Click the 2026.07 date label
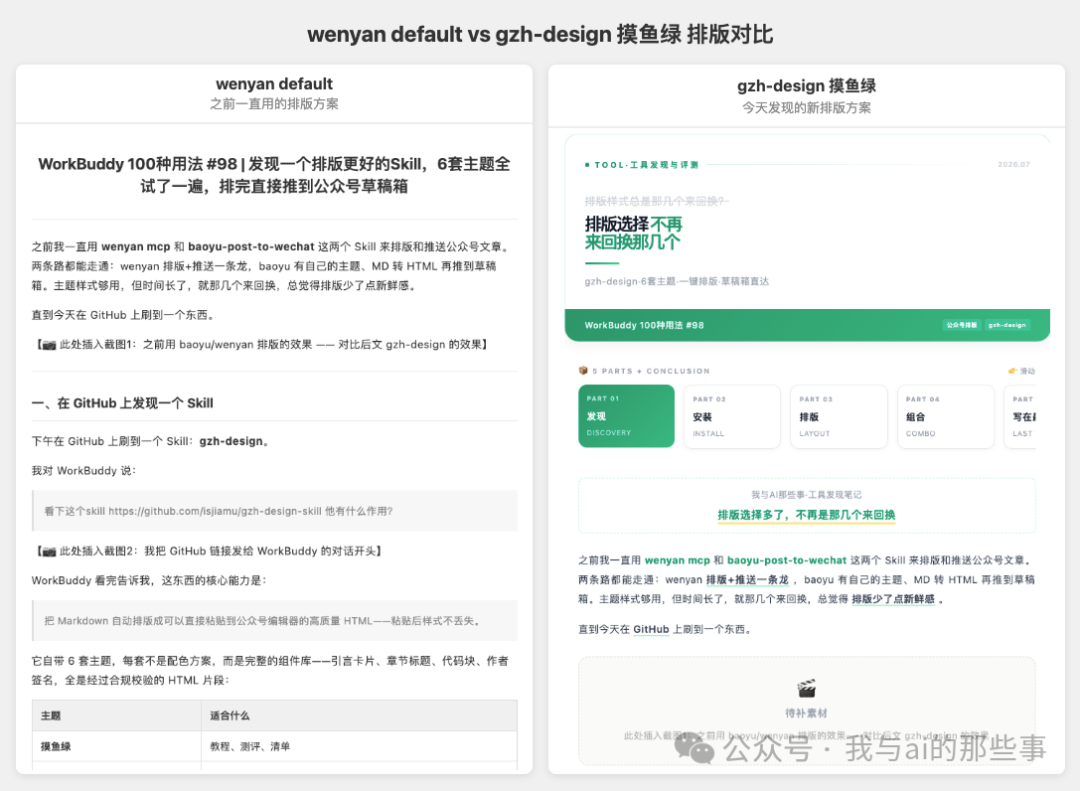This screenshot has width=1080, height=791. [x=1014, y=165]
